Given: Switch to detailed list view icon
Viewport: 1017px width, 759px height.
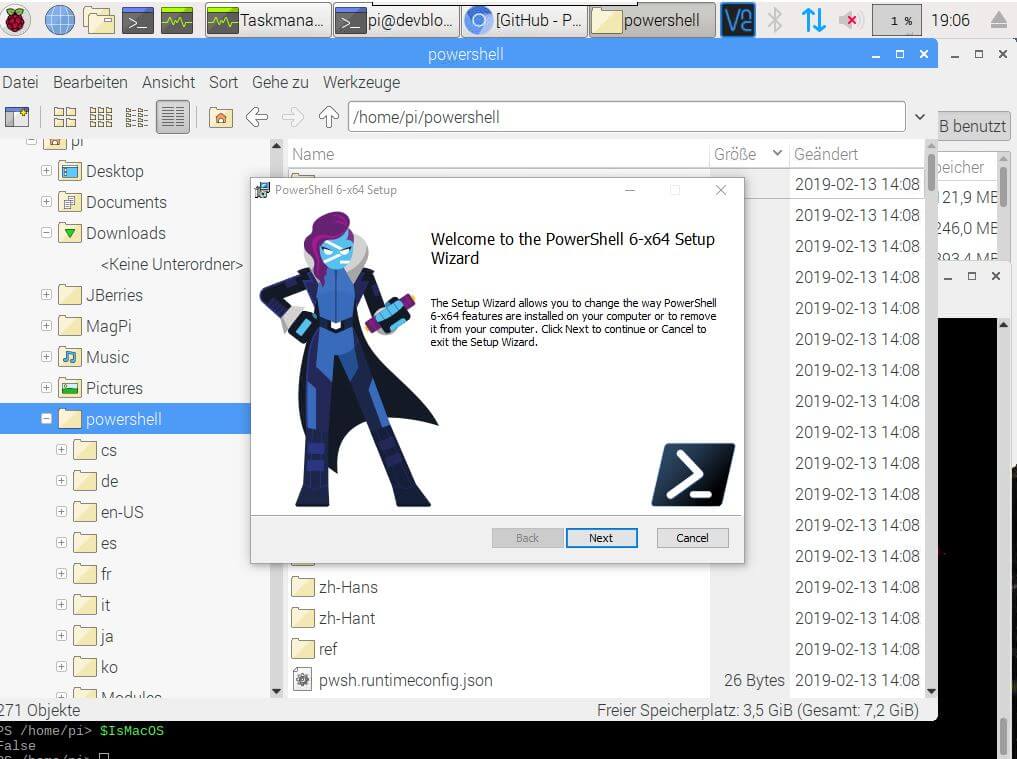Looking at the screenshot, I should [172, 117].
